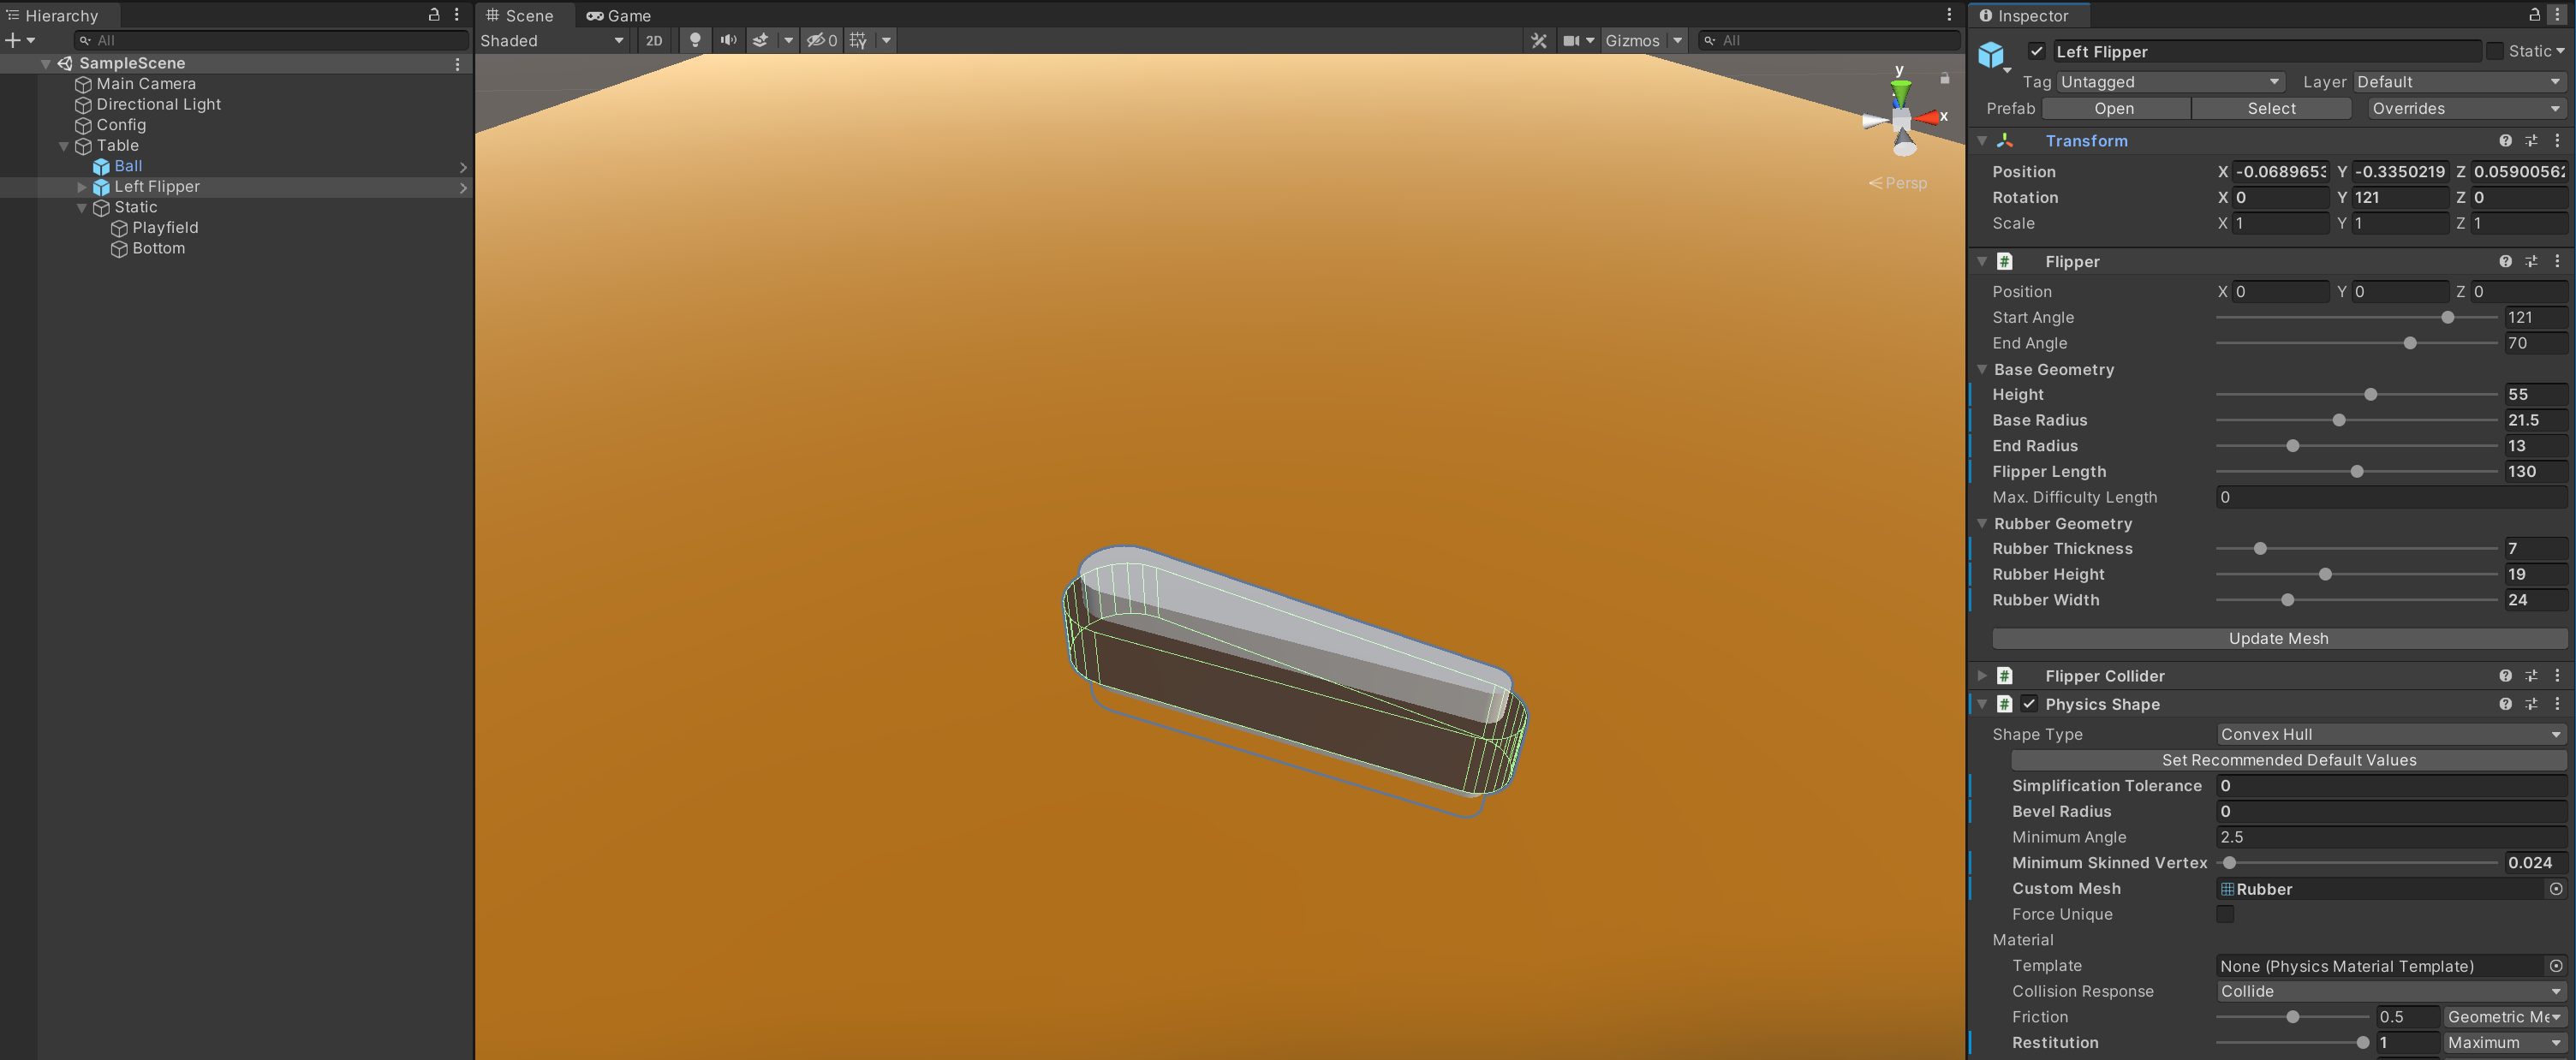Open the component tools wrench icon
This screenshot has width=2576, height=1060.
[1539, 40]
